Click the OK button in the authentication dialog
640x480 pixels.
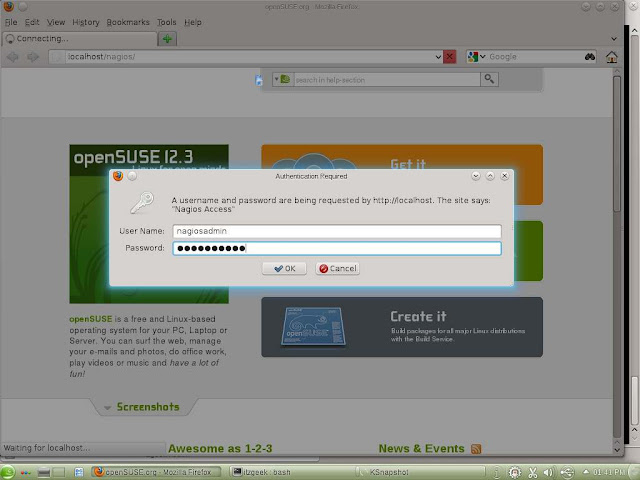284,269
